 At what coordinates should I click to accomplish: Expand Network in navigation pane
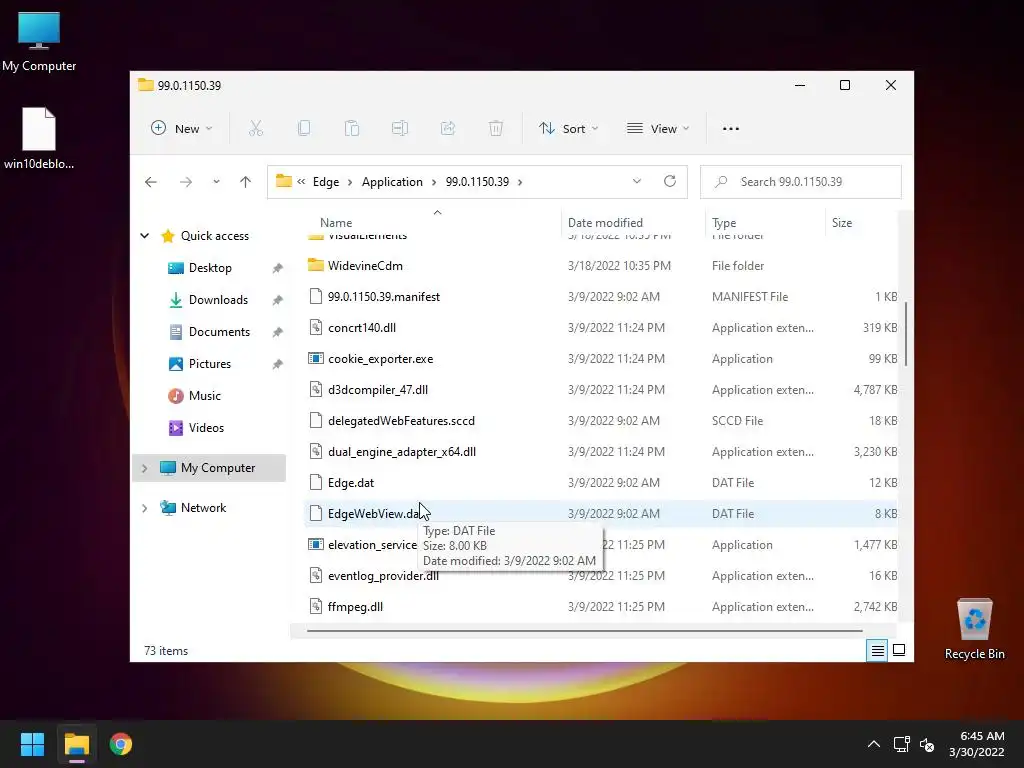tap(145, 507)
